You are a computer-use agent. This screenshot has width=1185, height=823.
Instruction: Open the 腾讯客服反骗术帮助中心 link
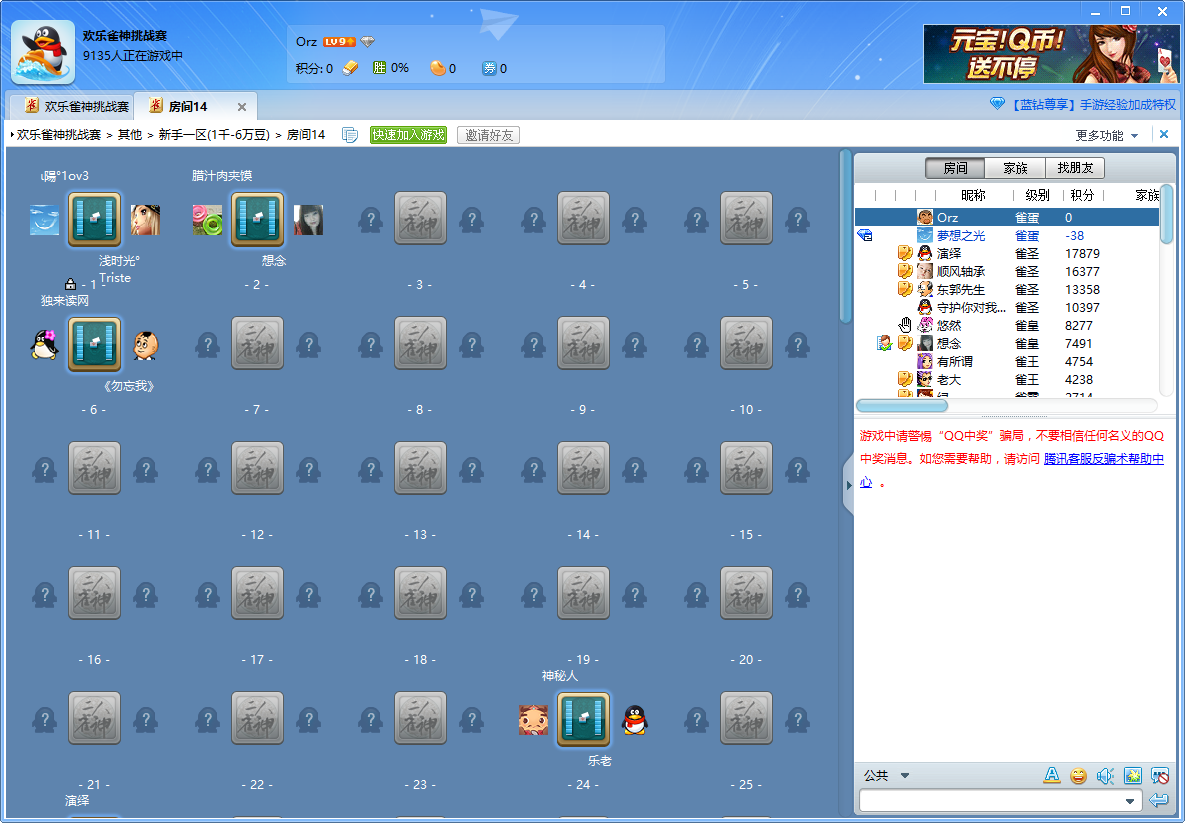coord(1103,459)
